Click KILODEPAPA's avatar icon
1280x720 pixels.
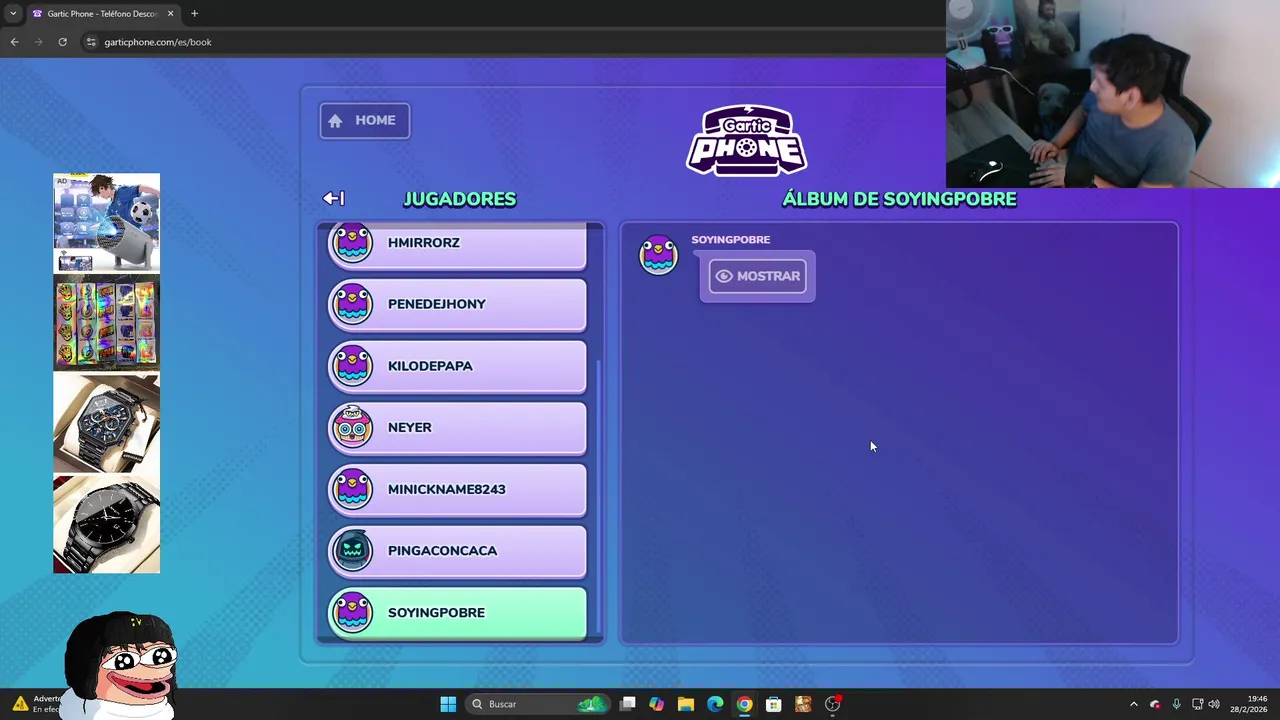pyautogui.click(x=352, y=365)
